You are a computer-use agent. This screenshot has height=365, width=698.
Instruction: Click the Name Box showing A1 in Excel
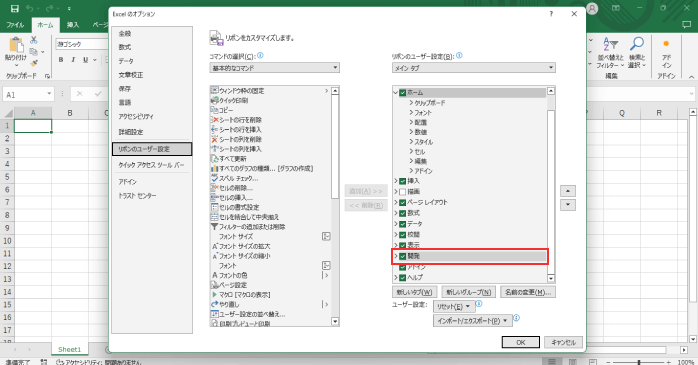(28, 94)
